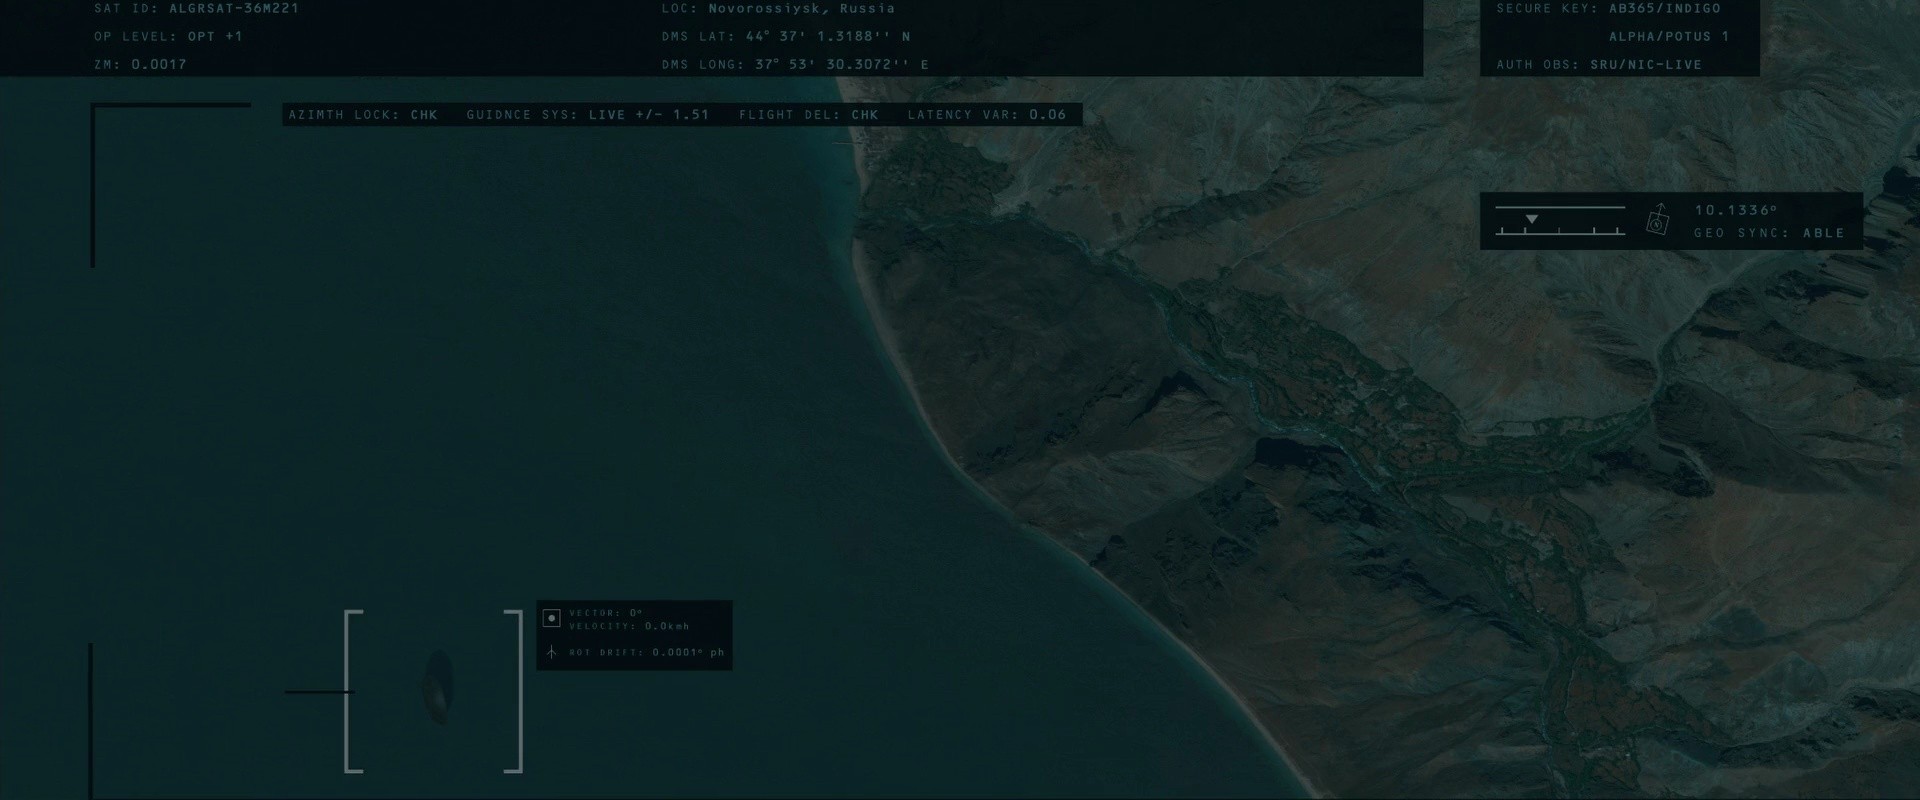Image resolution: width=1920 pixels, height=800 pixels.
Task: Click the AZIMTH LOCK status CHK
Action: click(424, 114)
